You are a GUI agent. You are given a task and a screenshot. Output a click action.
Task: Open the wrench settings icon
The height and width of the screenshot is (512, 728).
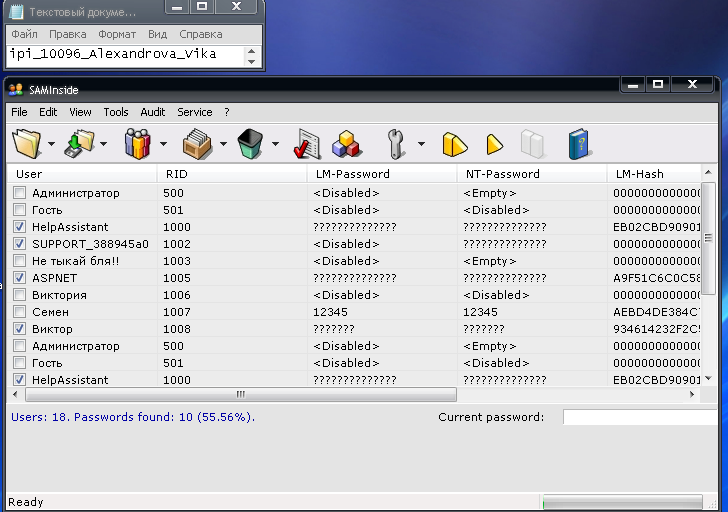[x=396, y=144]
